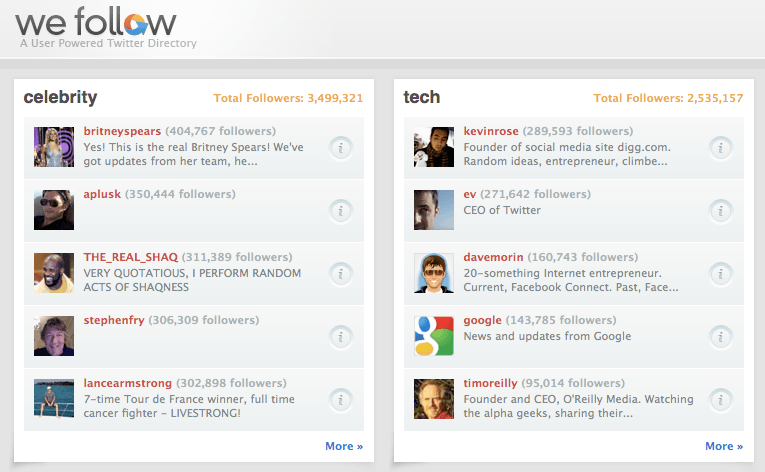
Task: Click More link under celebrity list
Action: [344, 446]
